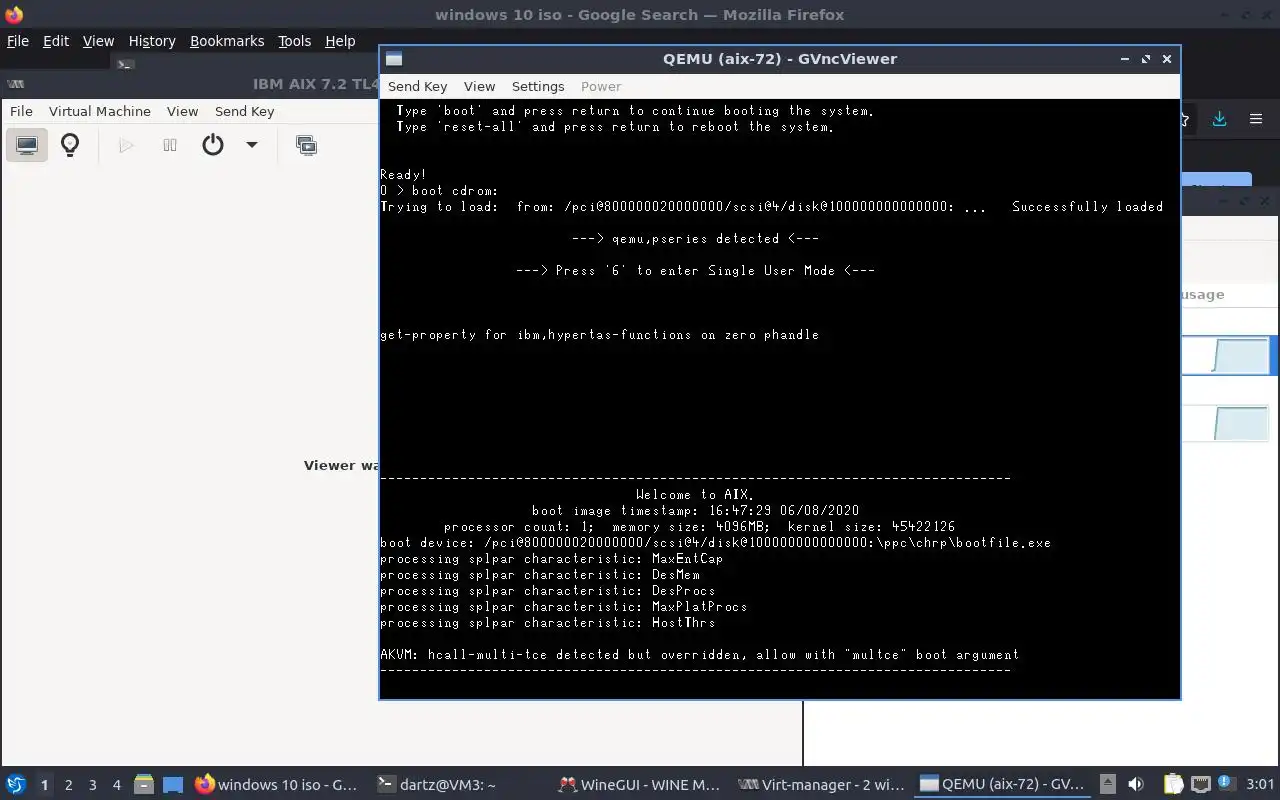The image size is (1280, 800).
Task: Click the network connection tray icon
Action: click(x=1200, y=784)
